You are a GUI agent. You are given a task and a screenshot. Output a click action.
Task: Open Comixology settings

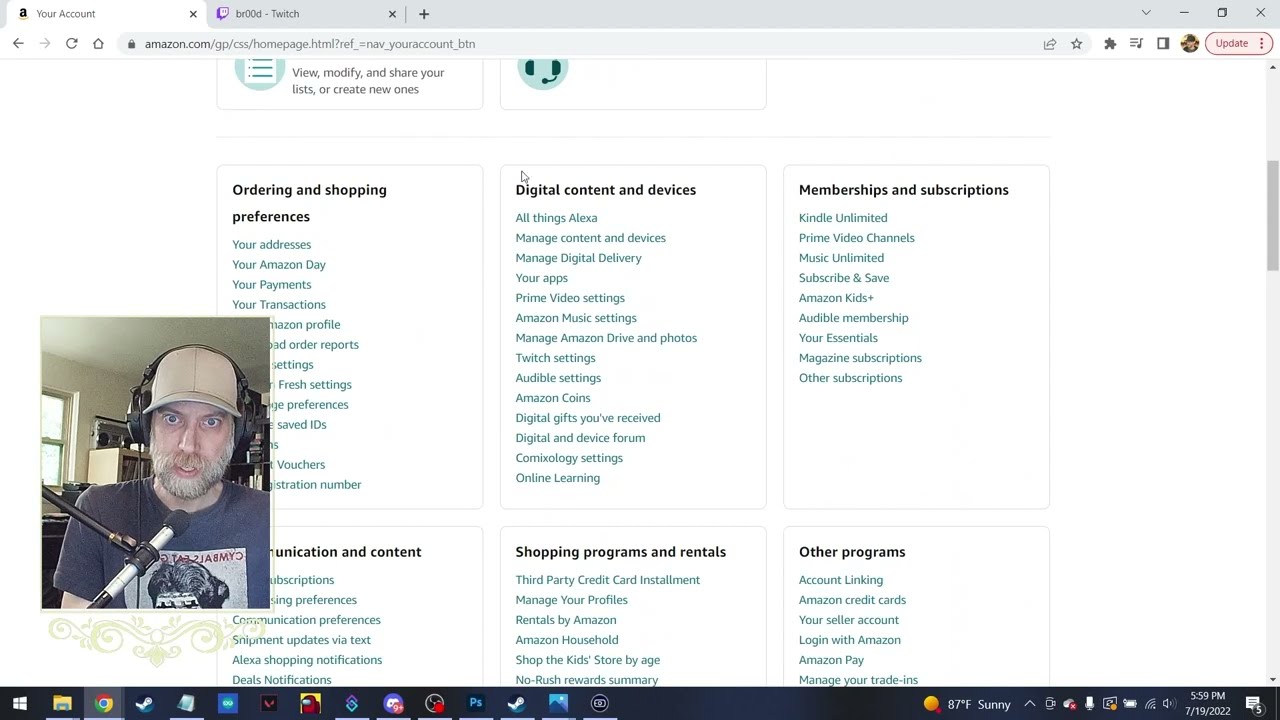569,457
